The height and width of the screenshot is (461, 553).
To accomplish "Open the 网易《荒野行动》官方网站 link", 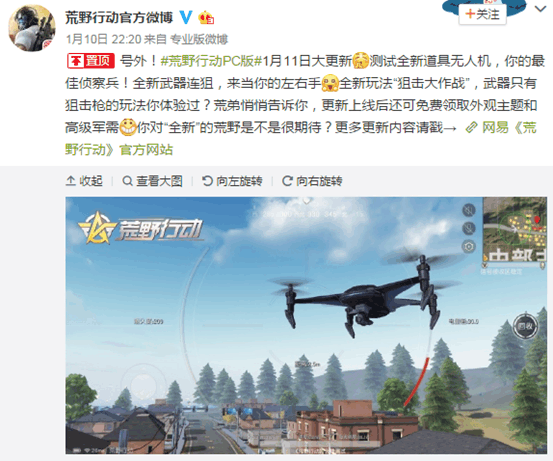I will pos(301,138).
